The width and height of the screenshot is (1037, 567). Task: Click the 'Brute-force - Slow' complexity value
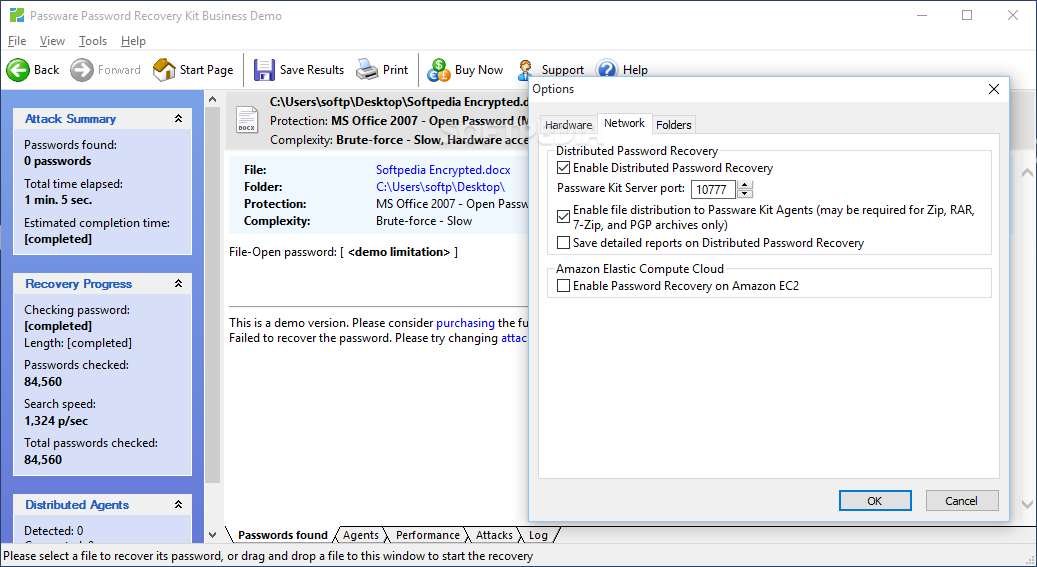424,221
